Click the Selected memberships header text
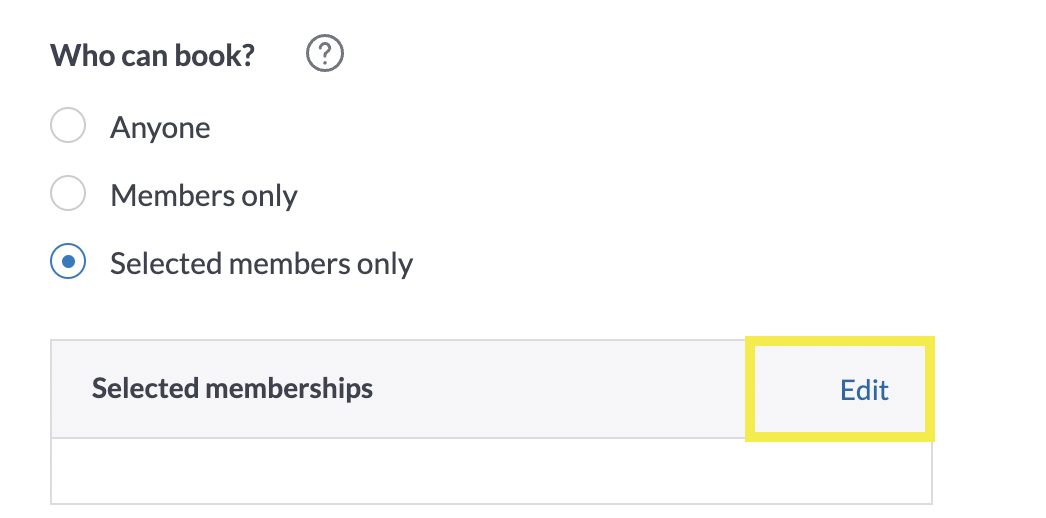 pos(232,389)
